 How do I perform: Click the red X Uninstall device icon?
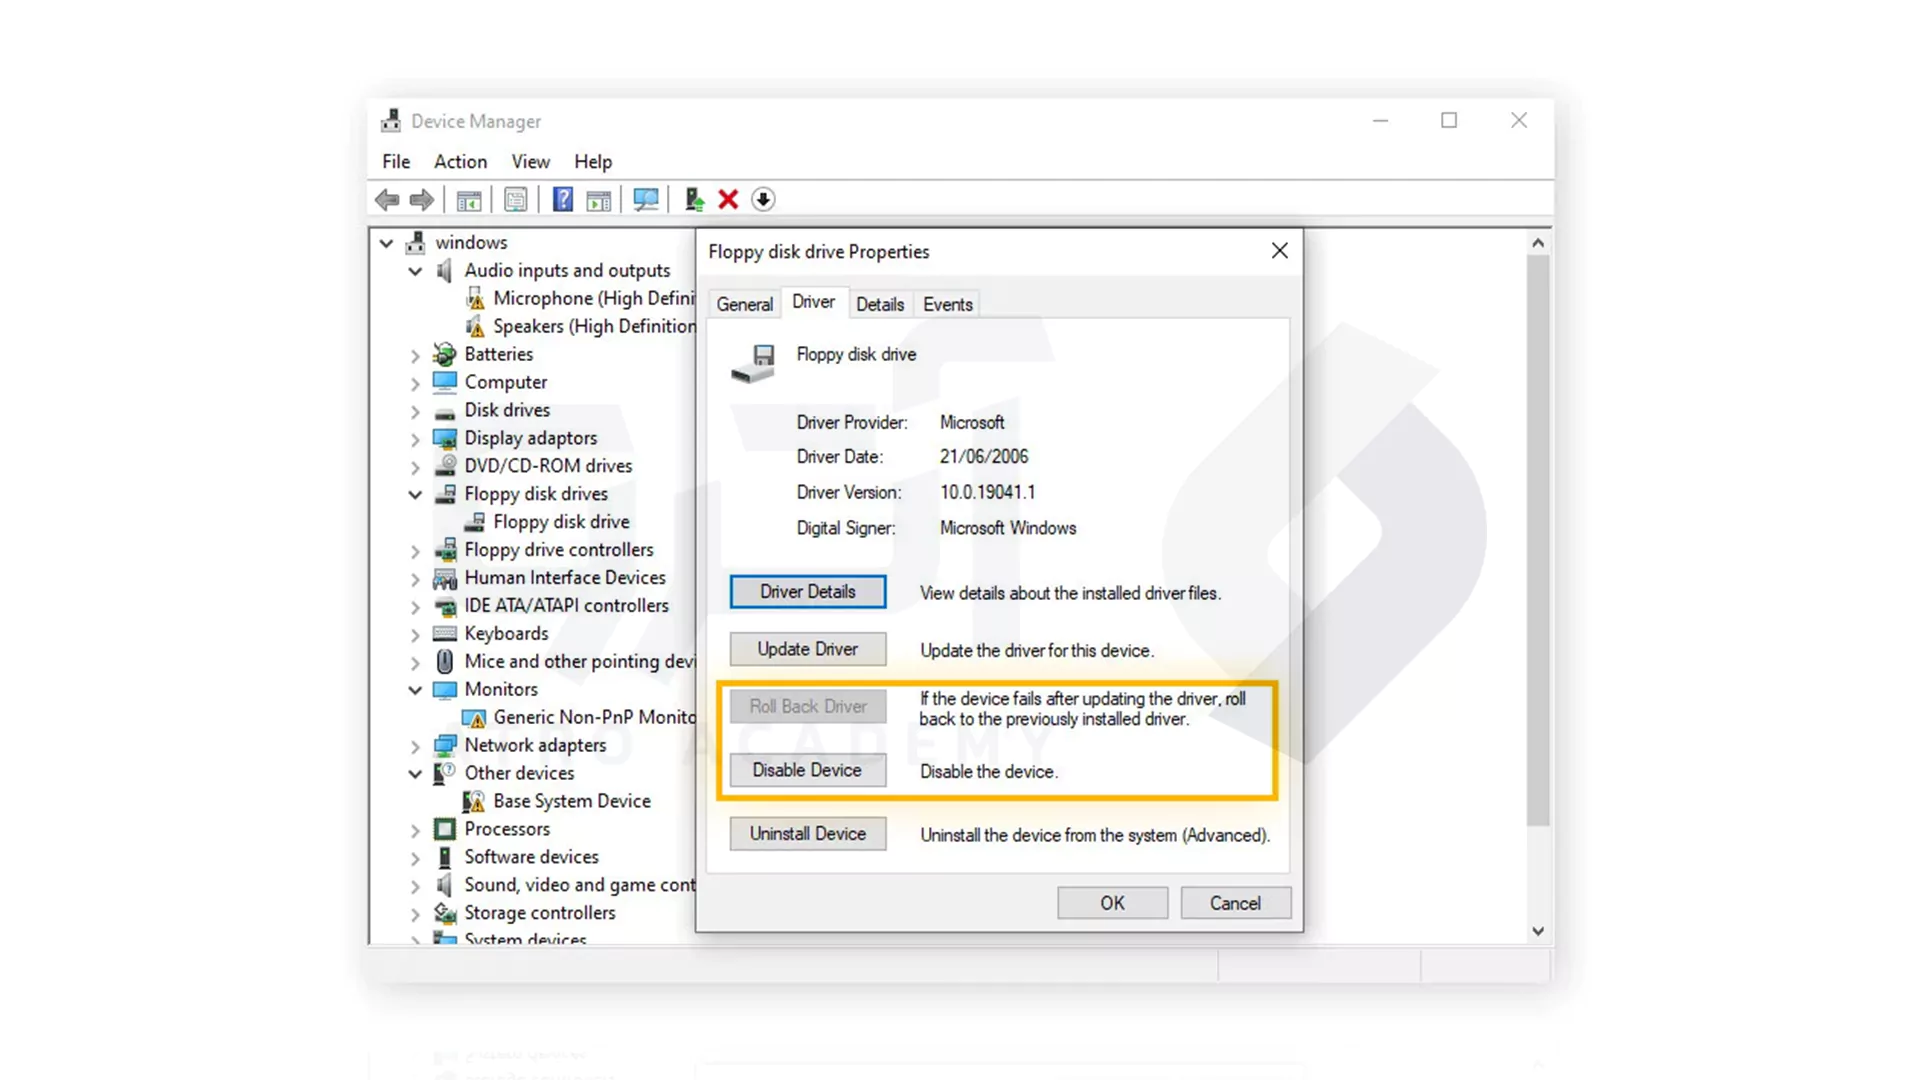point(728,200)
